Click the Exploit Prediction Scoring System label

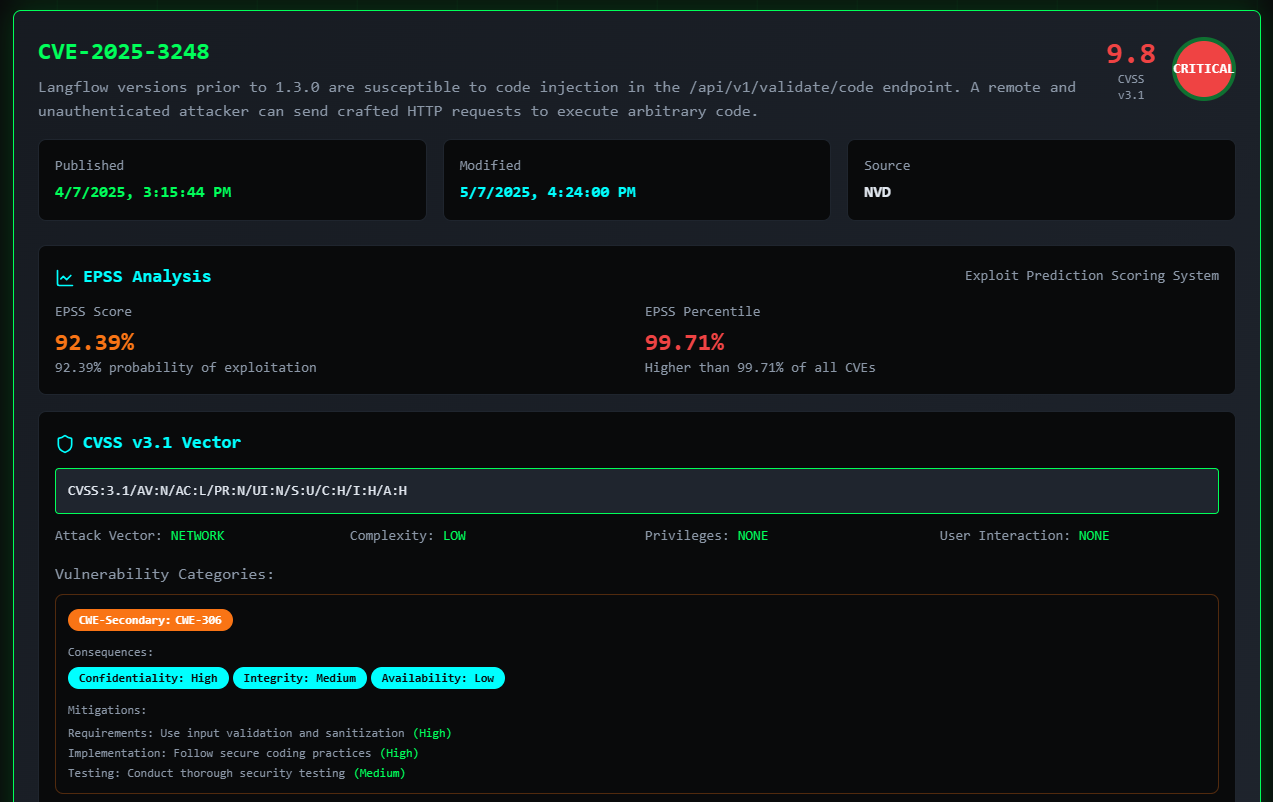point(1092,276)
